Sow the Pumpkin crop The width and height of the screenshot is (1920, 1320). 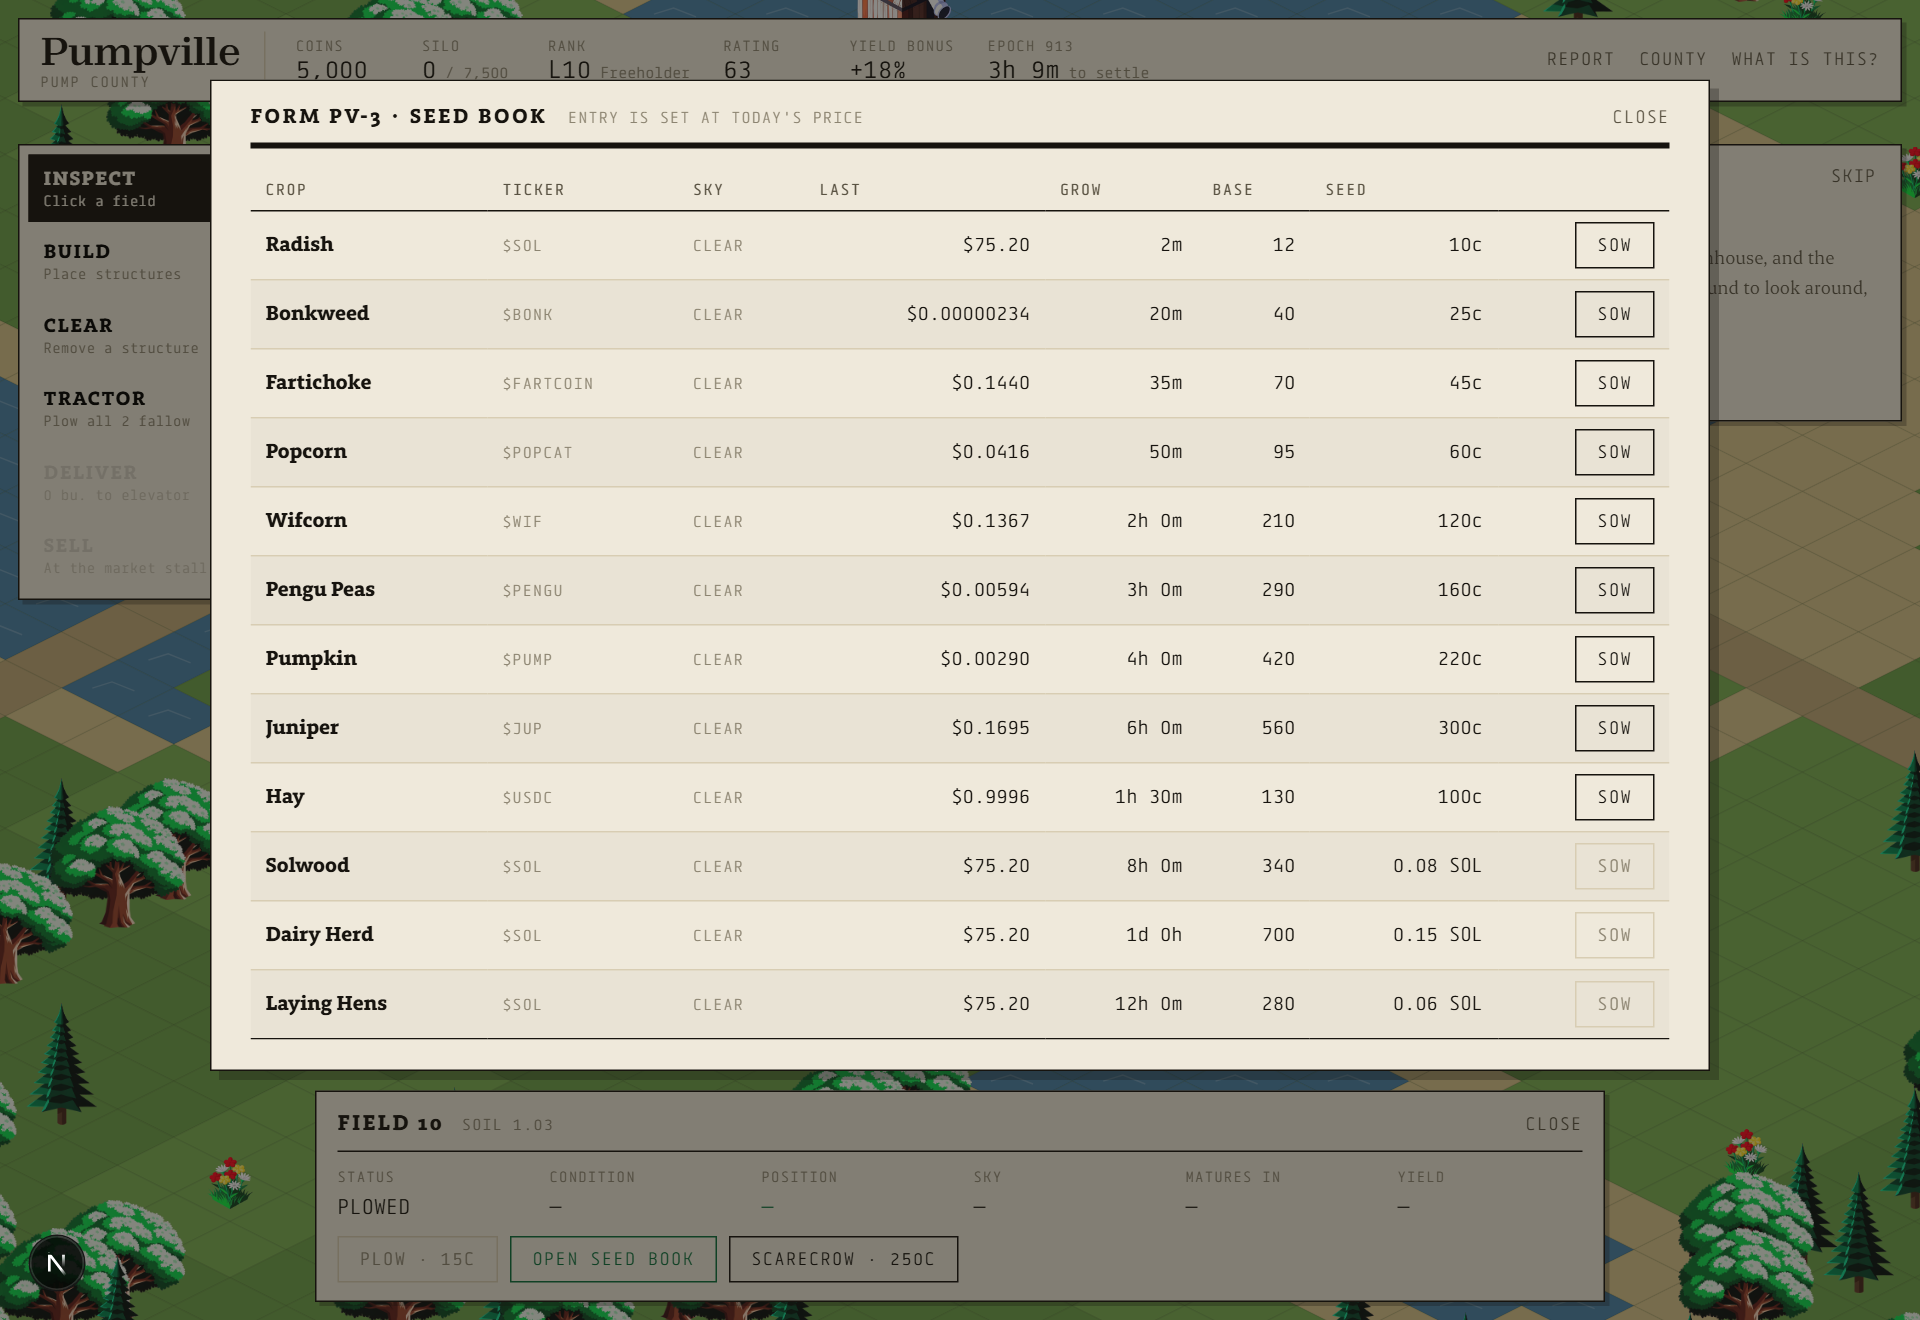click(1614, 659)
